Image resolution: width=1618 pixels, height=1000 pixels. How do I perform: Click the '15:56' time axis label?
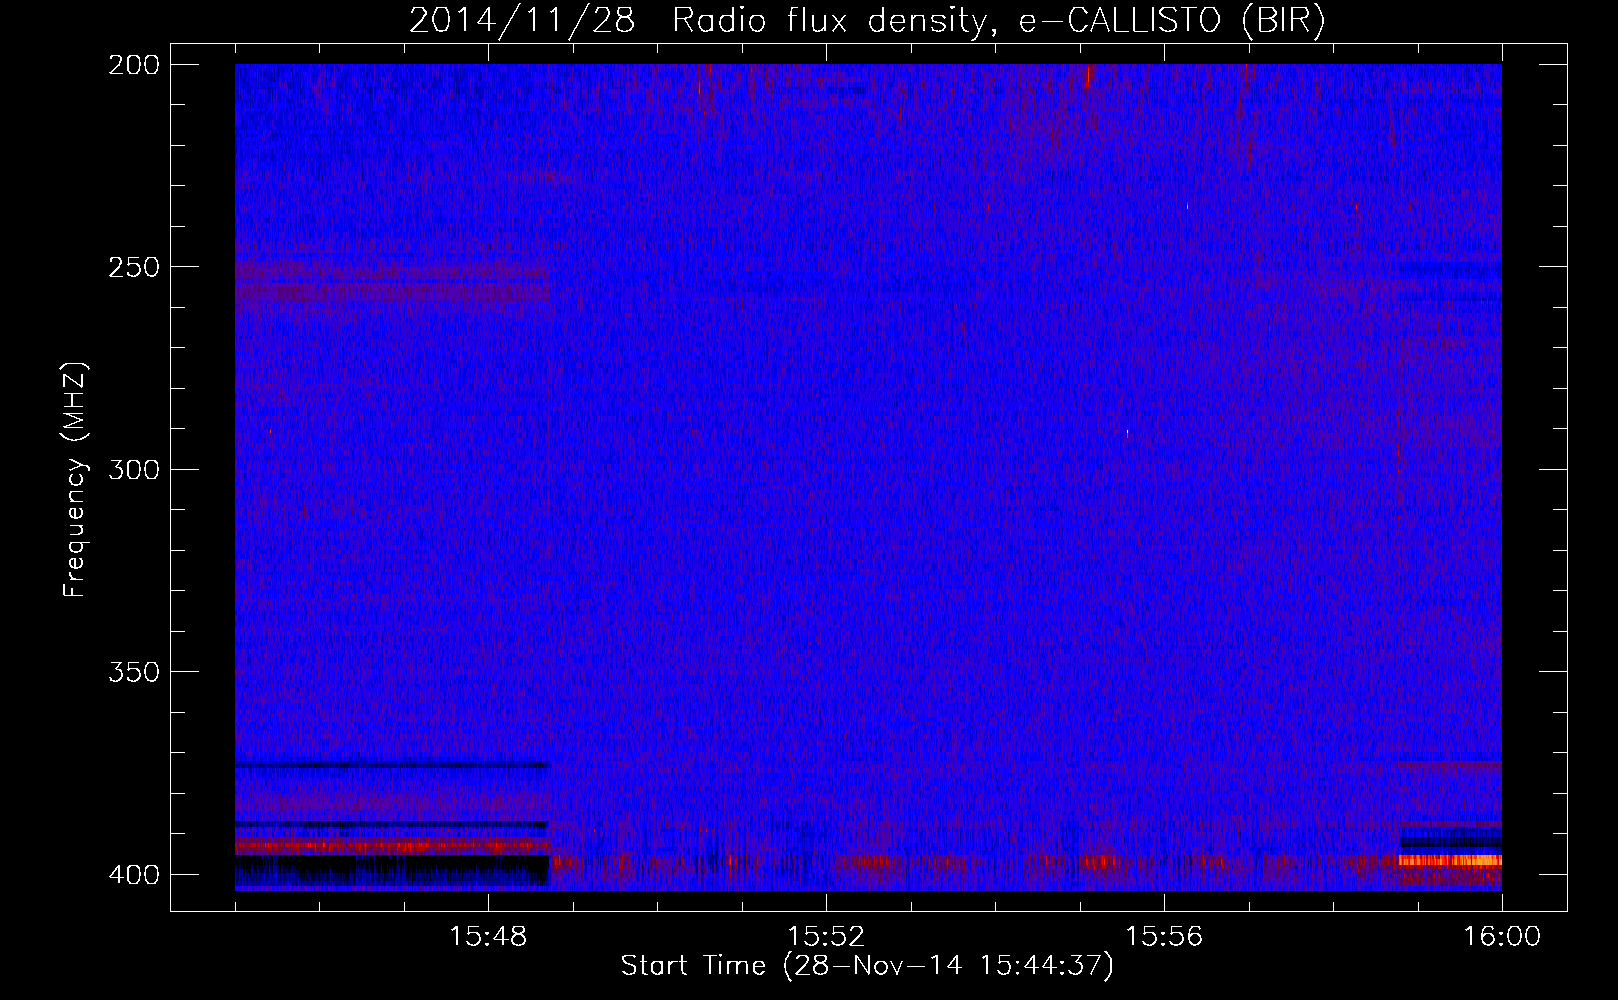(x=1164, y=937)
